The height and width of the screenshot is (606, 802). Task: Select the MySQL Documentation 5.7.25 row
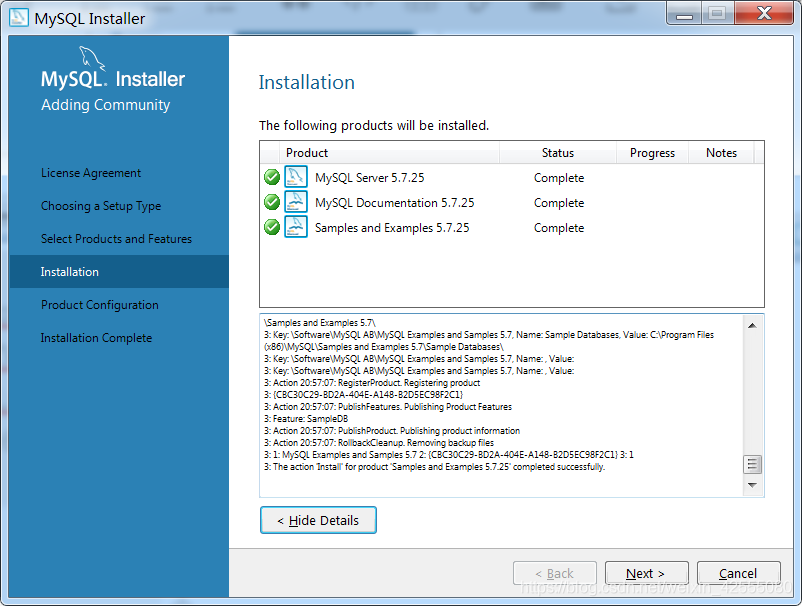(511, 203)
